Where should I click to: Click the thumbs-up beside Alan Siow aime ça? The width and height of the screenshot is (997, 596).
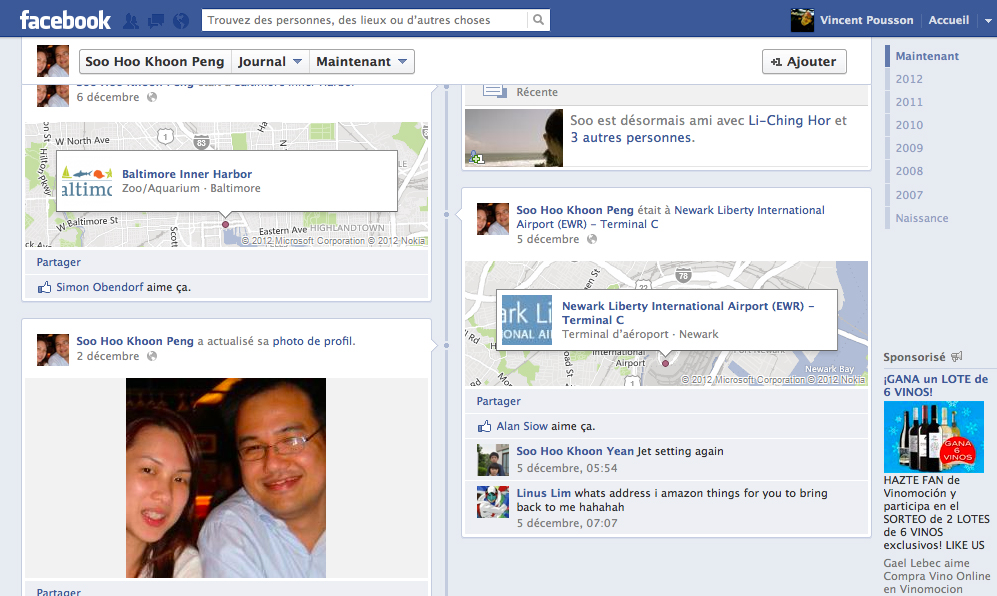[x=487, y=425]
